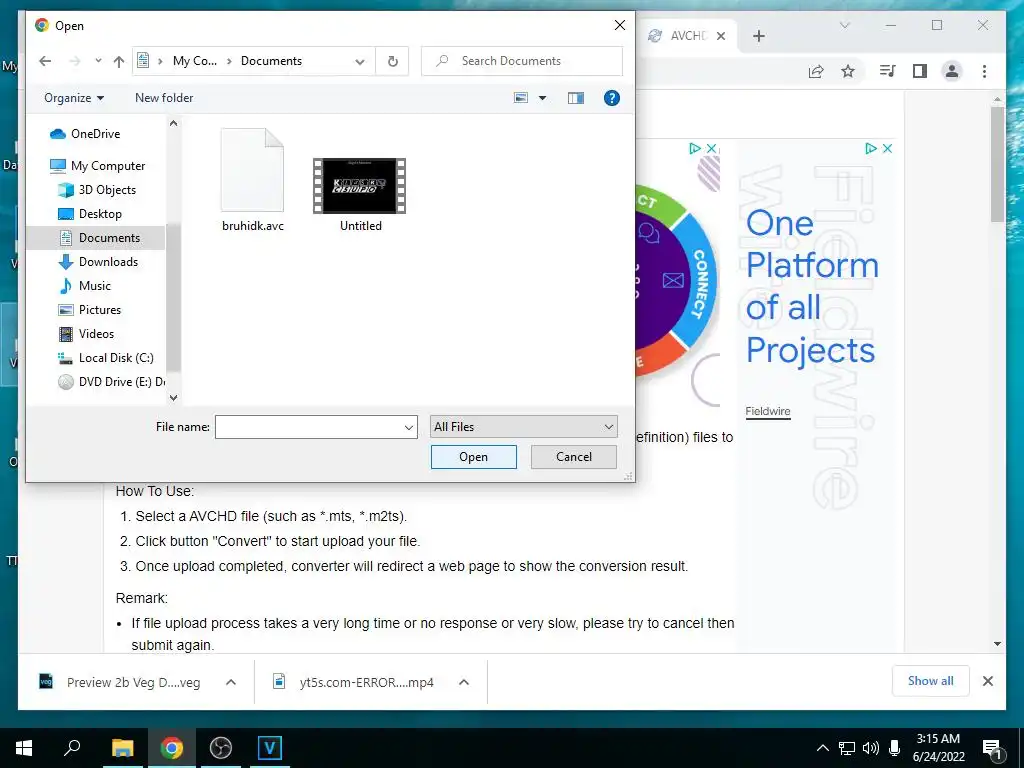The height and width of the screenshot is (768, 1024).
Task: Open a new Chrome tab
Action: point(758,36)
